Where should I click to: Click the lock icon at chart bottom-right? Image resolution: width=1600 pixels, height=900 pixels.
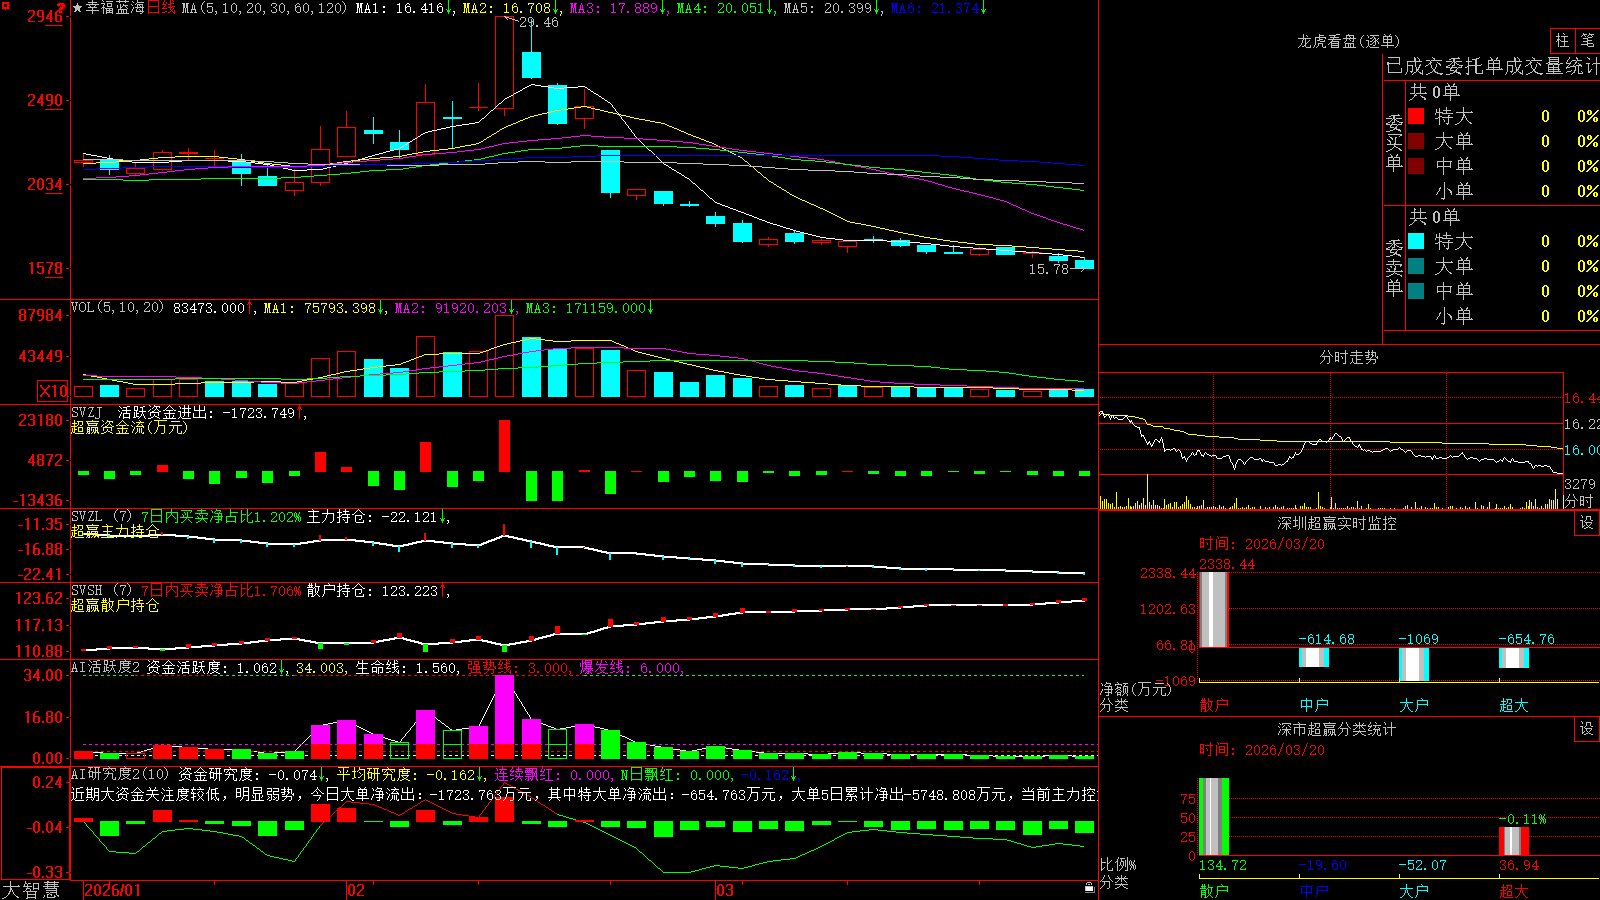[x=1089, y=888]
